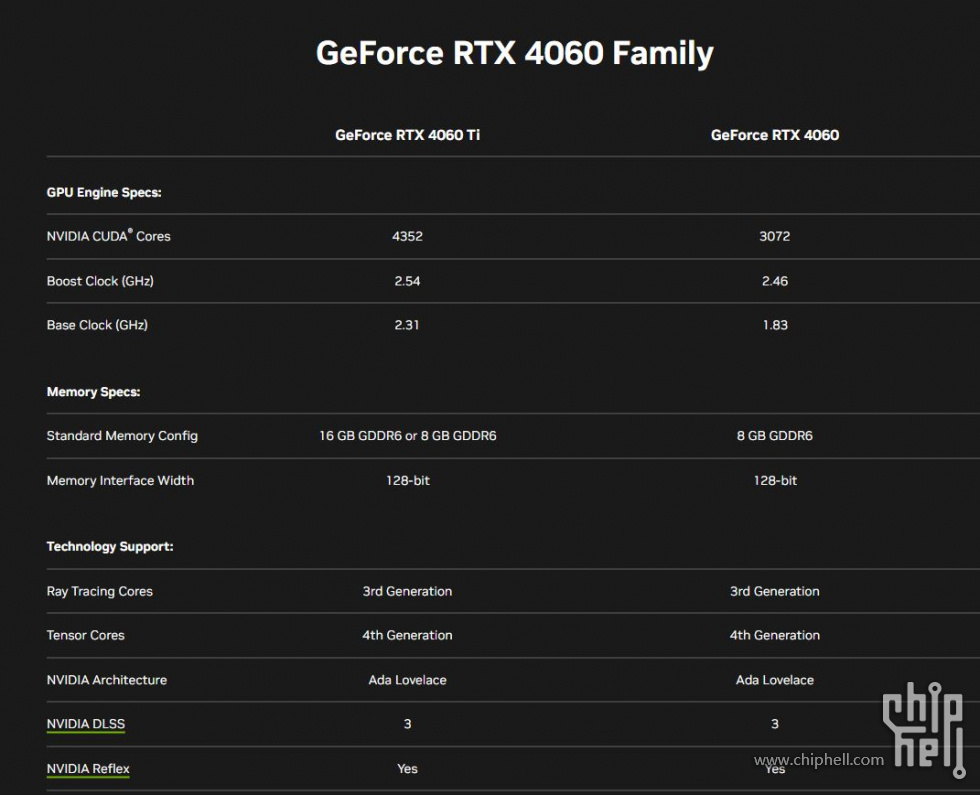Click the RTX 4060 128-bit value
This screenshot has width=980, height=795.
[775, 481]
